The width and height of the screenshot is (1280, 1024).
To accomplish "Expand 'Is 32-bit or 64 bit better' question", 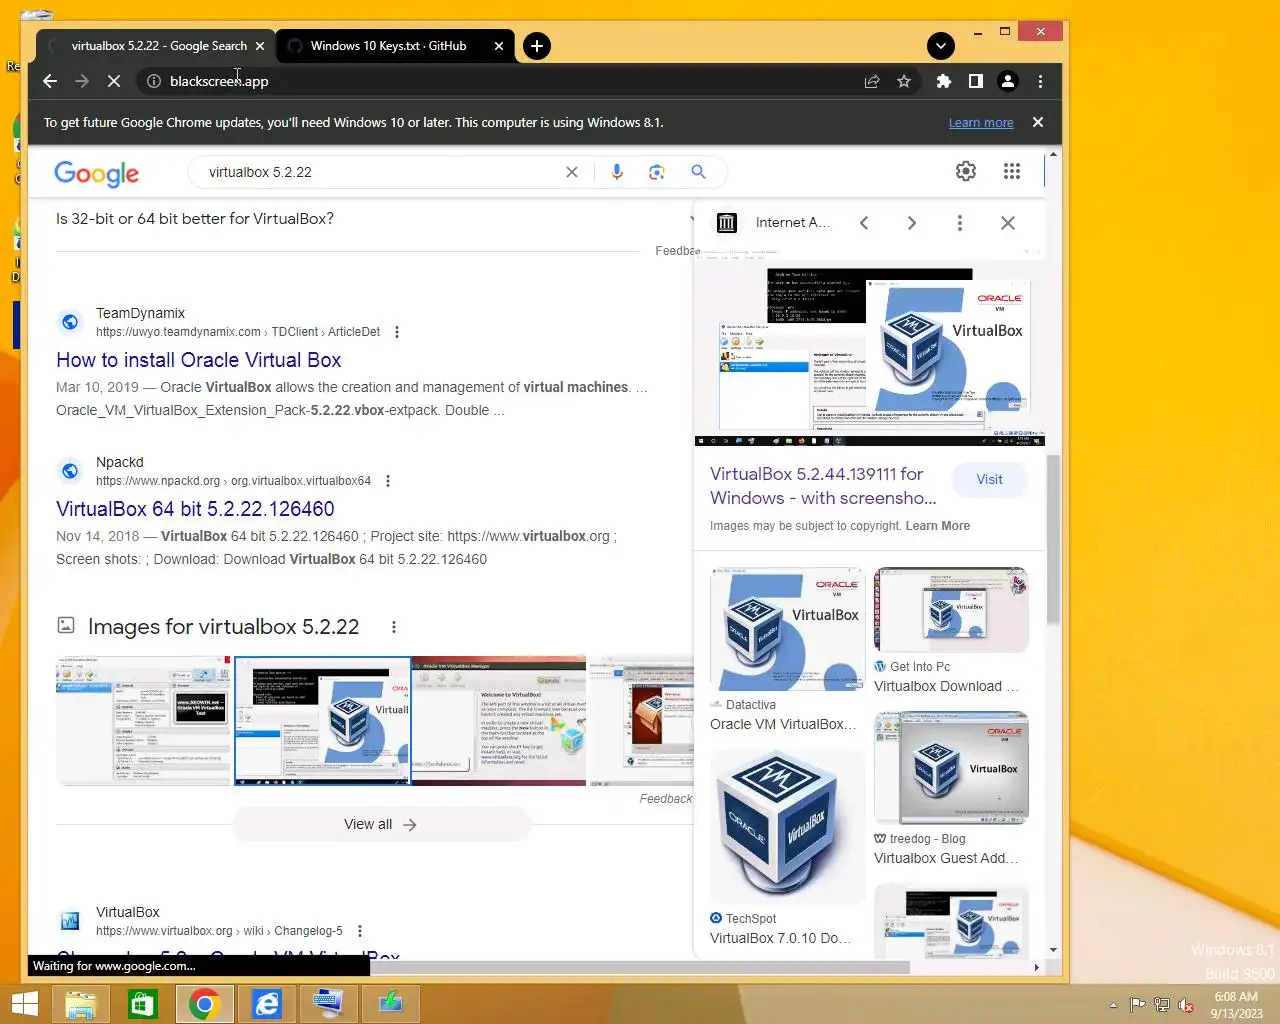I will pyautogui.click(x=375, y=219).
